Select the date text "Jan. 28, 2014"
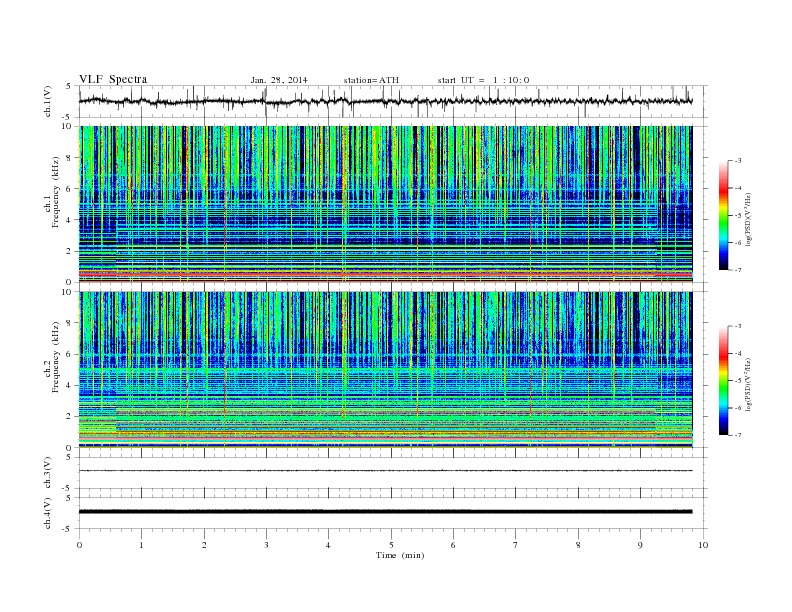Viewport: 792px width, 612px height. point(279,80)
